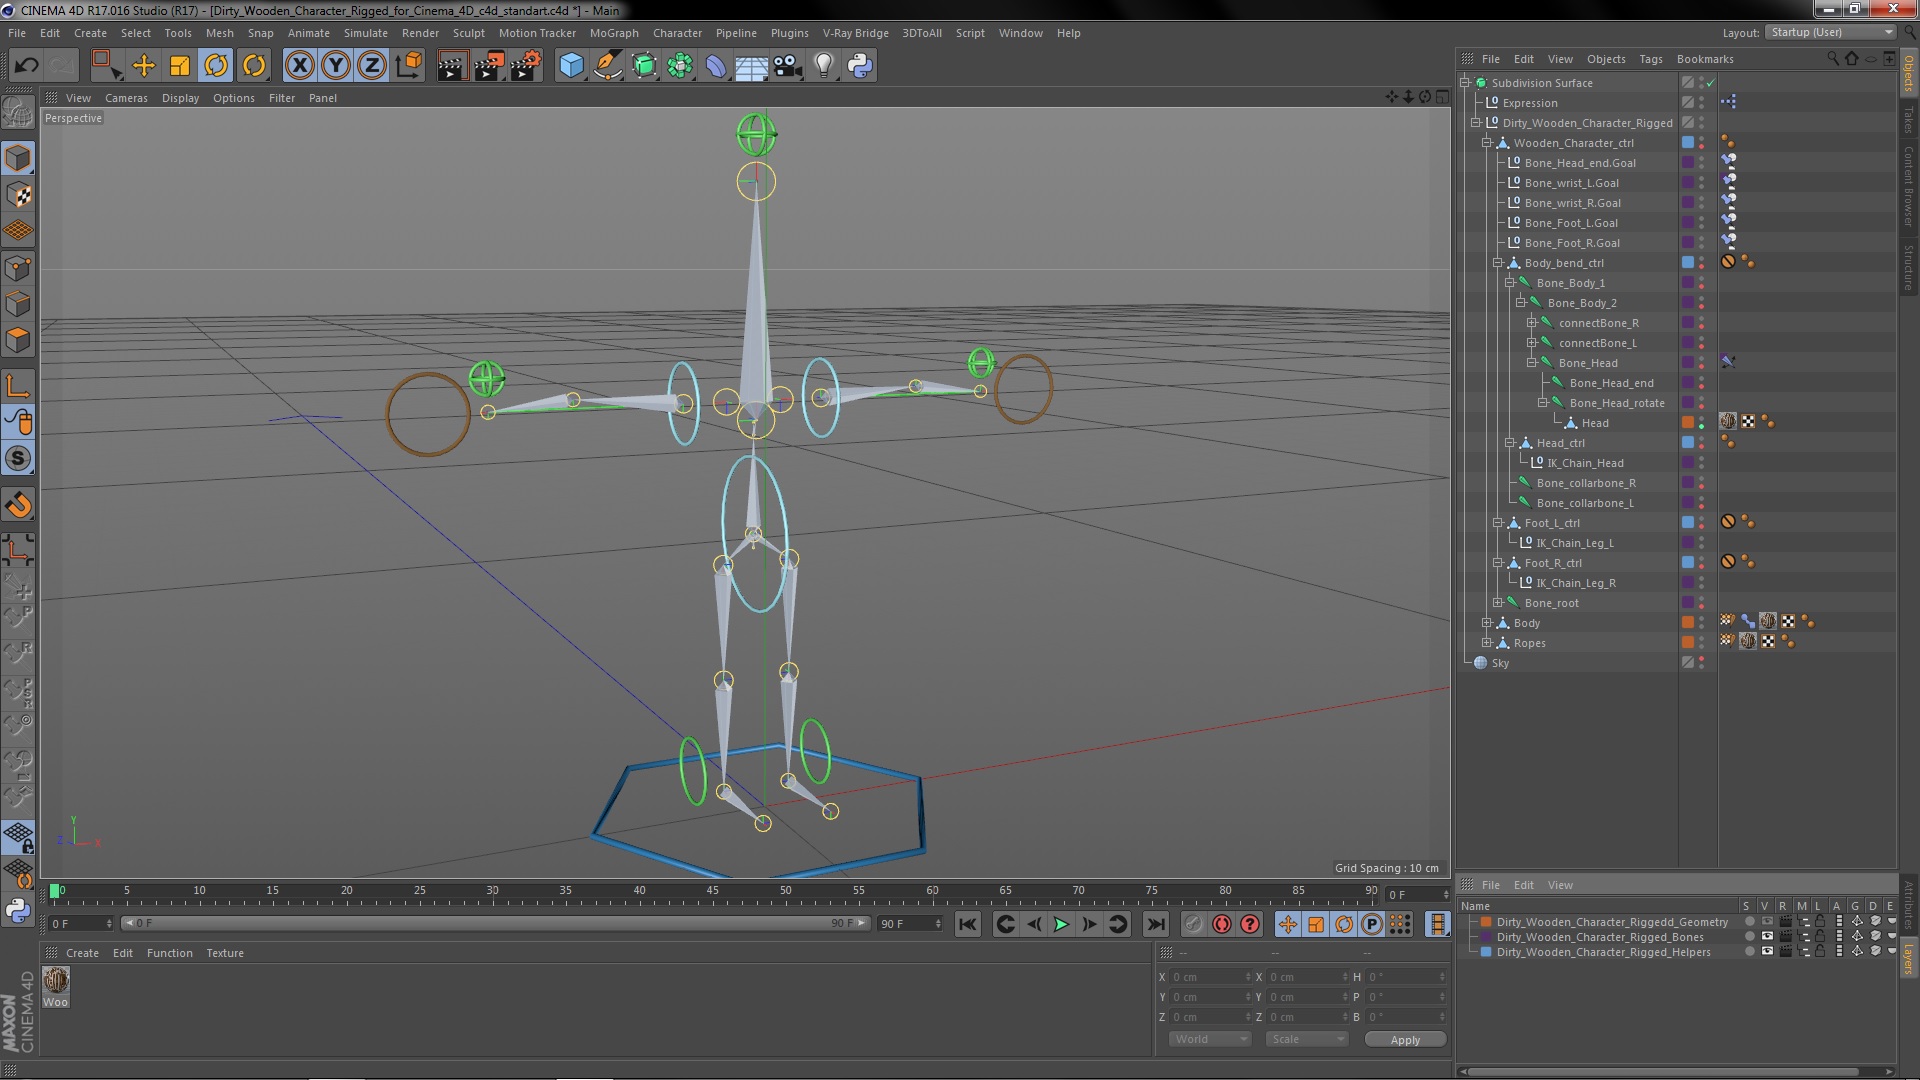Toggle Y axis lock
The width and height of the screenshot is (1920, 1080).
pos(336,66)
